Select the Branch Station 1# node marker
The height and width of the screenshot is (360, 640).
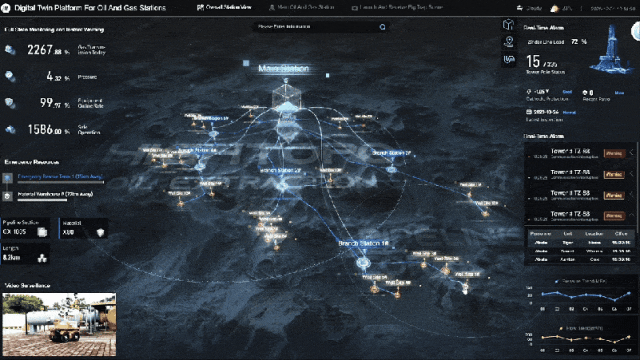point(363,262)
